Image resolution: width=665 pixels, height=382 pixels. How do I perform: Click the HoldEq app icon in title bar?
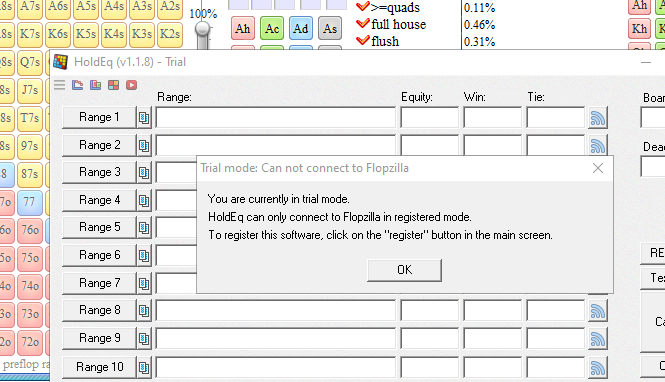click(61, 62)
